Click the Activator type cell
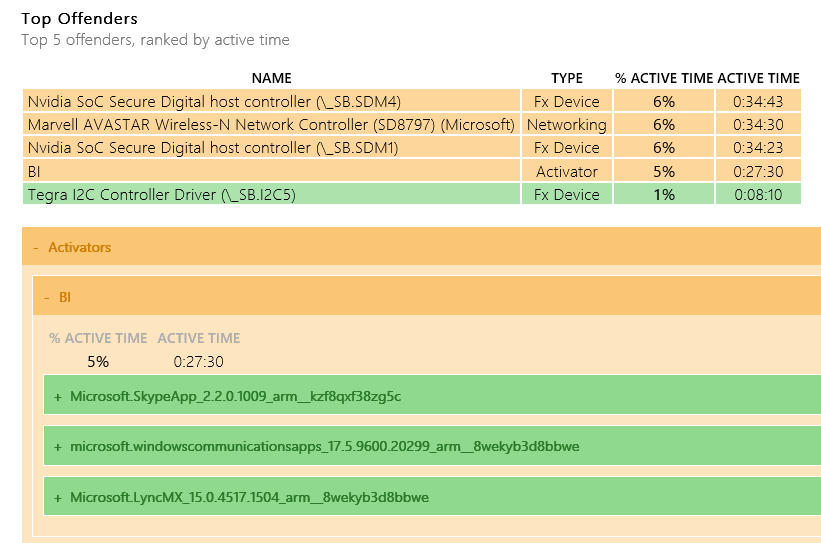The height and width of the screenshot is (543, 821). [567, 171]
